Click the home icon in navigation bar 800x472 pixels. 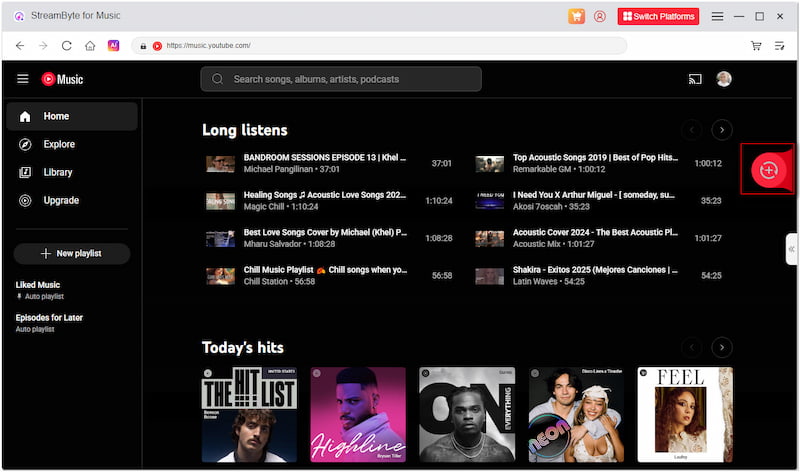point(90,46)
